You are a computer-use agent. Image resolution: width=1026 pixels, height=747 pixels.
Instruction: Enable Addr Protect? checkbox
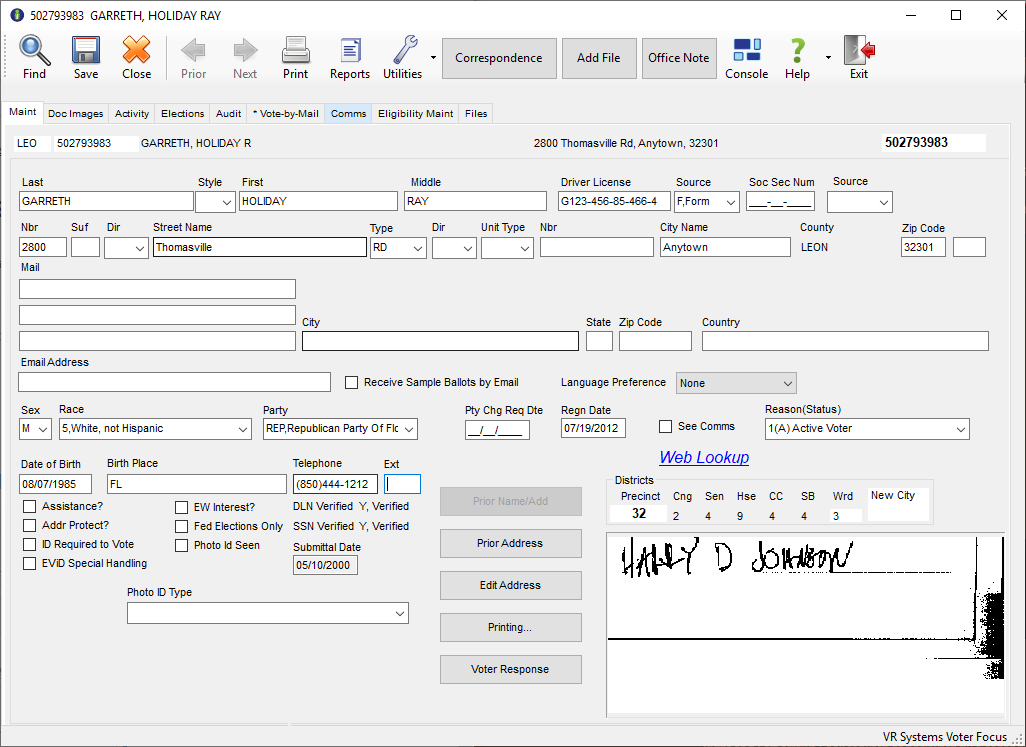[29, 525]
